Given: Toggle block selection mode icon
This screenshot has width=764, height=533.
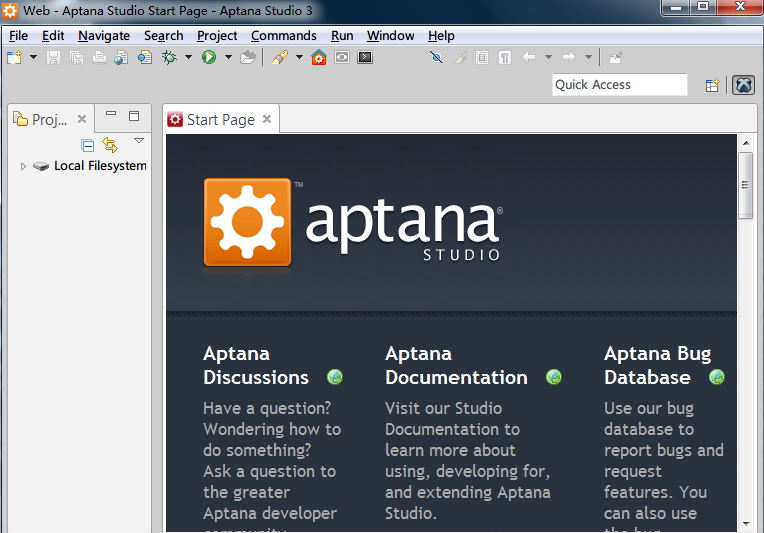Looking at the screenshot, I should pos(482,58).
